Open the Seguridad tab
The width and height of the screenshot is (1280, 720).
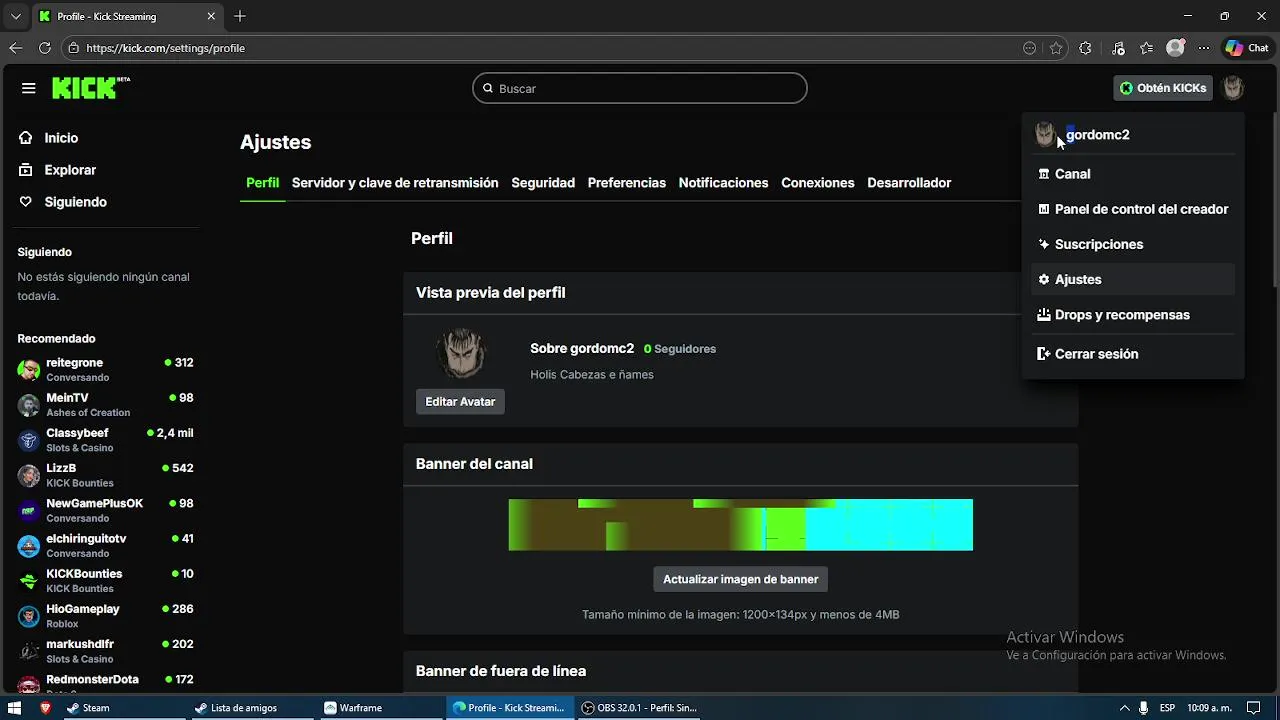point(543,183)
